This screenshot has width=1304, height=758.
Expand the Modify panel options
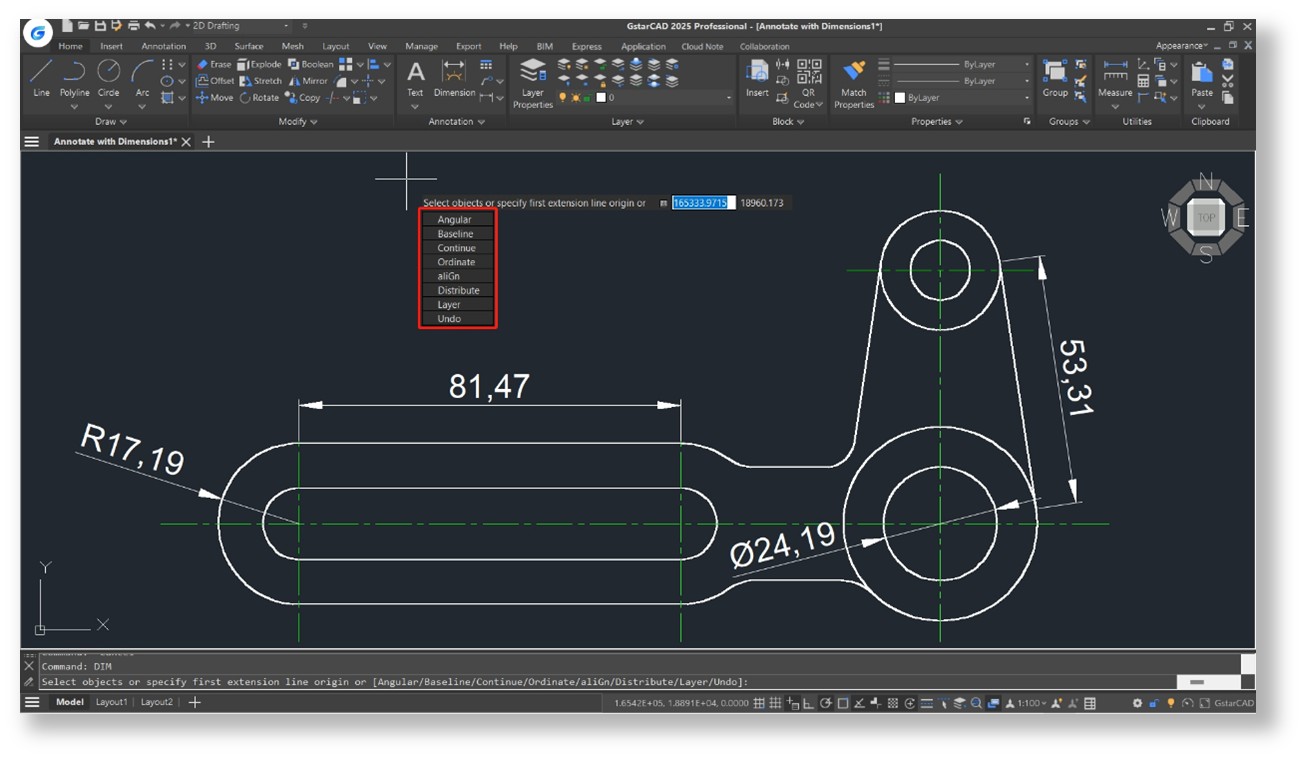click(x=298, y=122)
